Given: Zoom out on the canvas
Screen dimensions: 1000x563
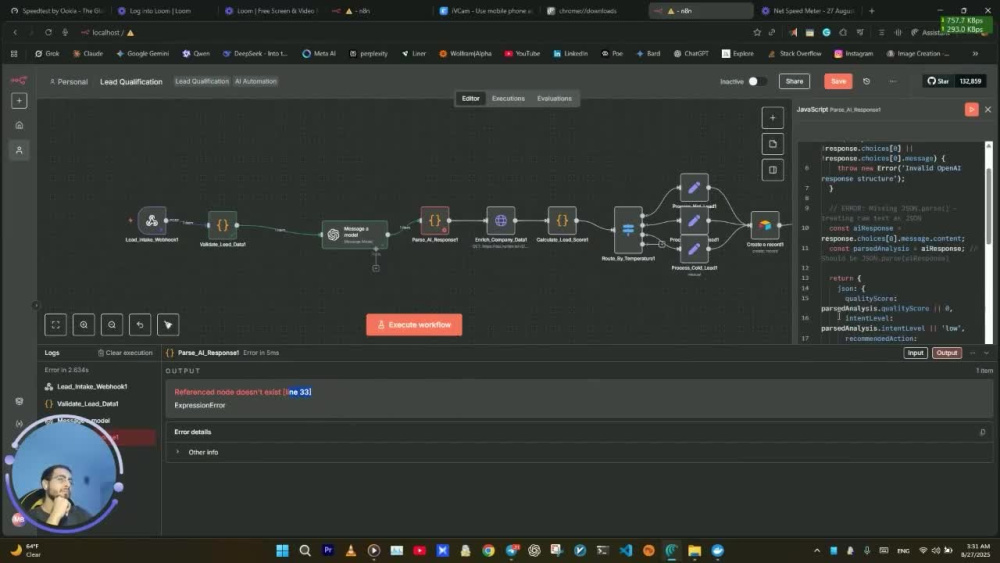Looking at the screenshot, I should tap(112, 325).
